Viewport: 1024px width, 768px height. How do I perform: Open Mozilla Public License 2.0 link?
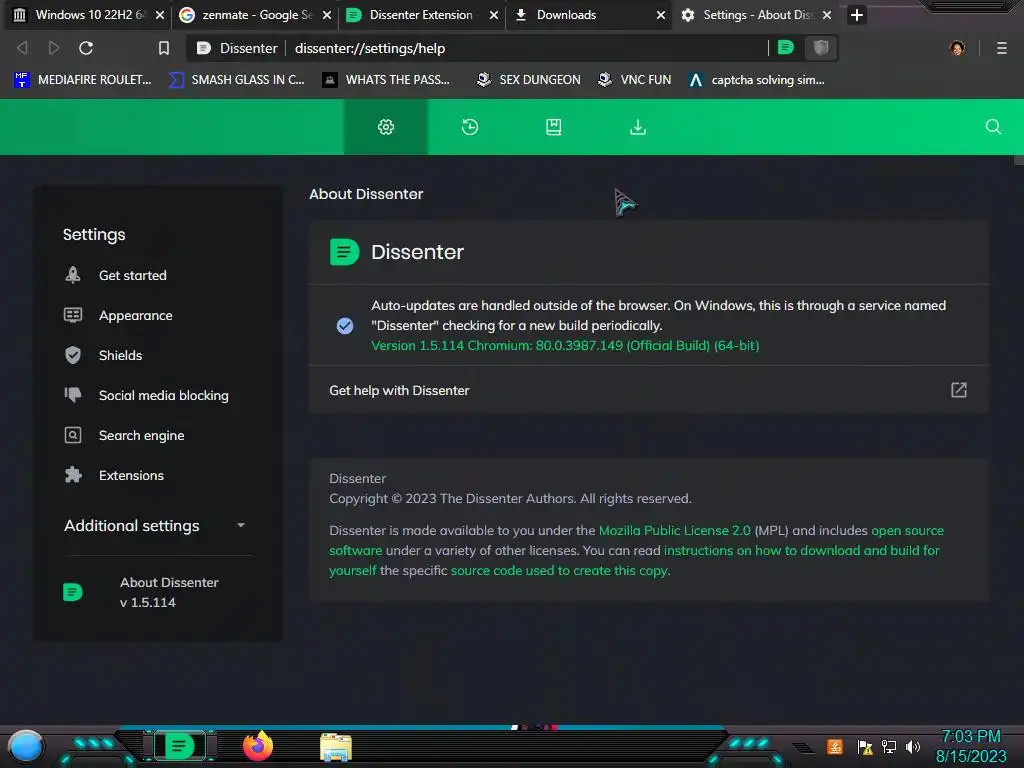(675, 530)
